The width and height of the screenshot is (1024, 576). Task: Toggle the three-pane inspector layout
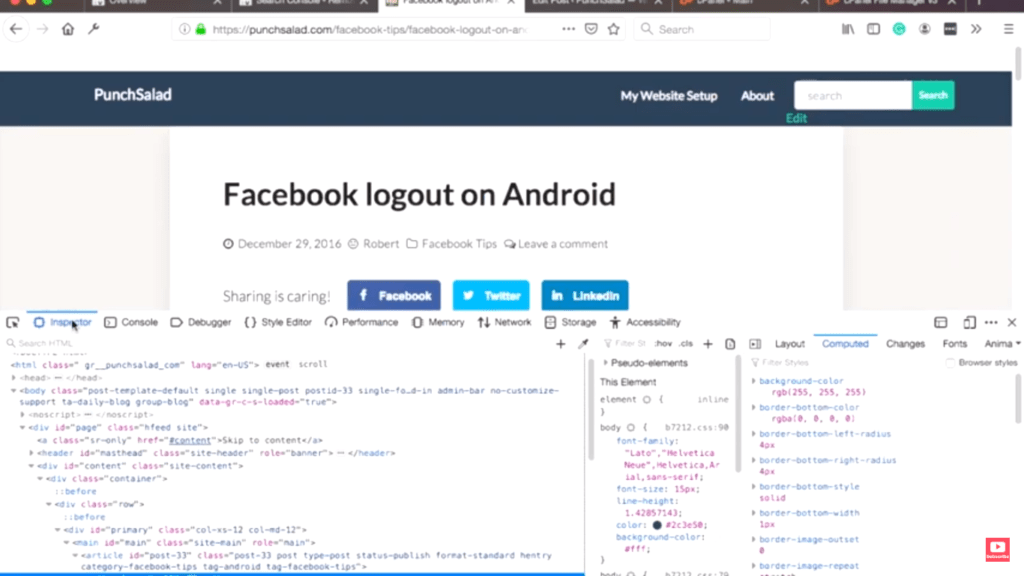[x=755, y=344]
